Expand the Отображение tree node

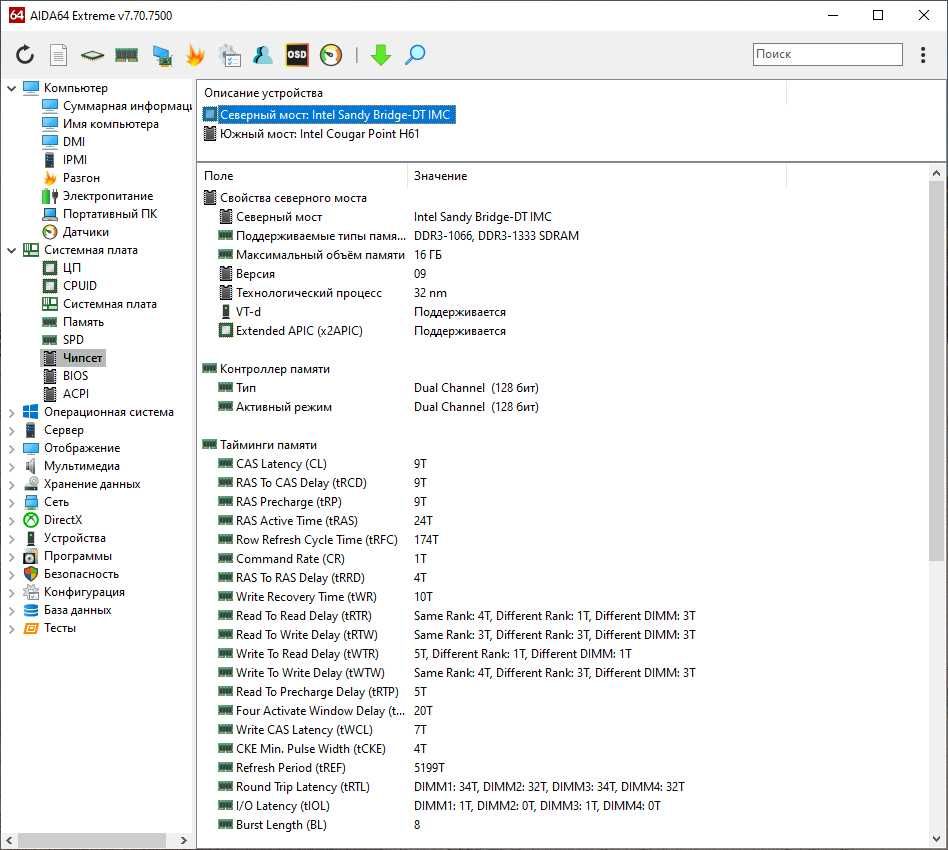point(11,449)
